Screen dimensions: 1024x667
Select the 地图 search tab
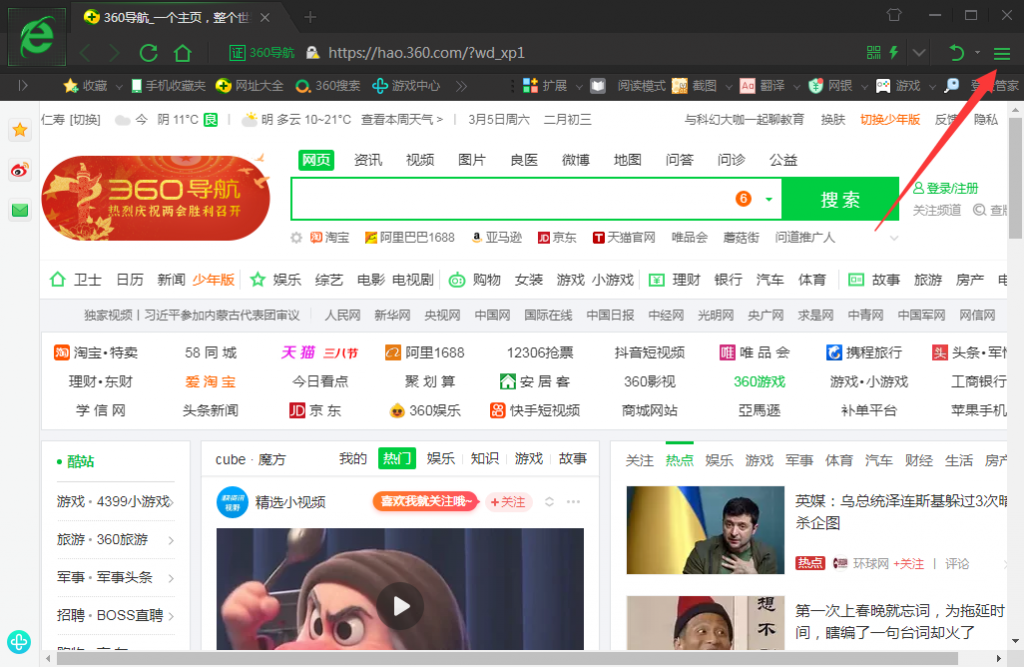628,160
